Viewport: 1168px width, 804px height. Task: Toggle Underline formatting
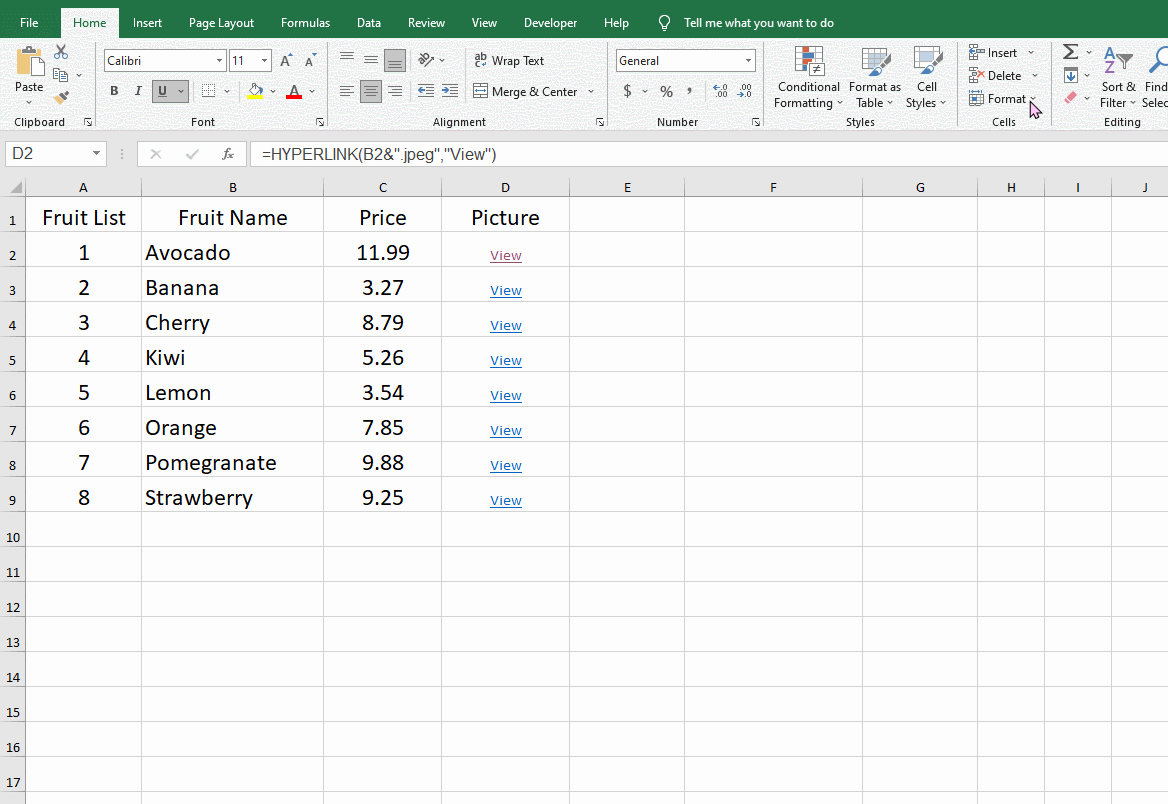pos(162,91)
